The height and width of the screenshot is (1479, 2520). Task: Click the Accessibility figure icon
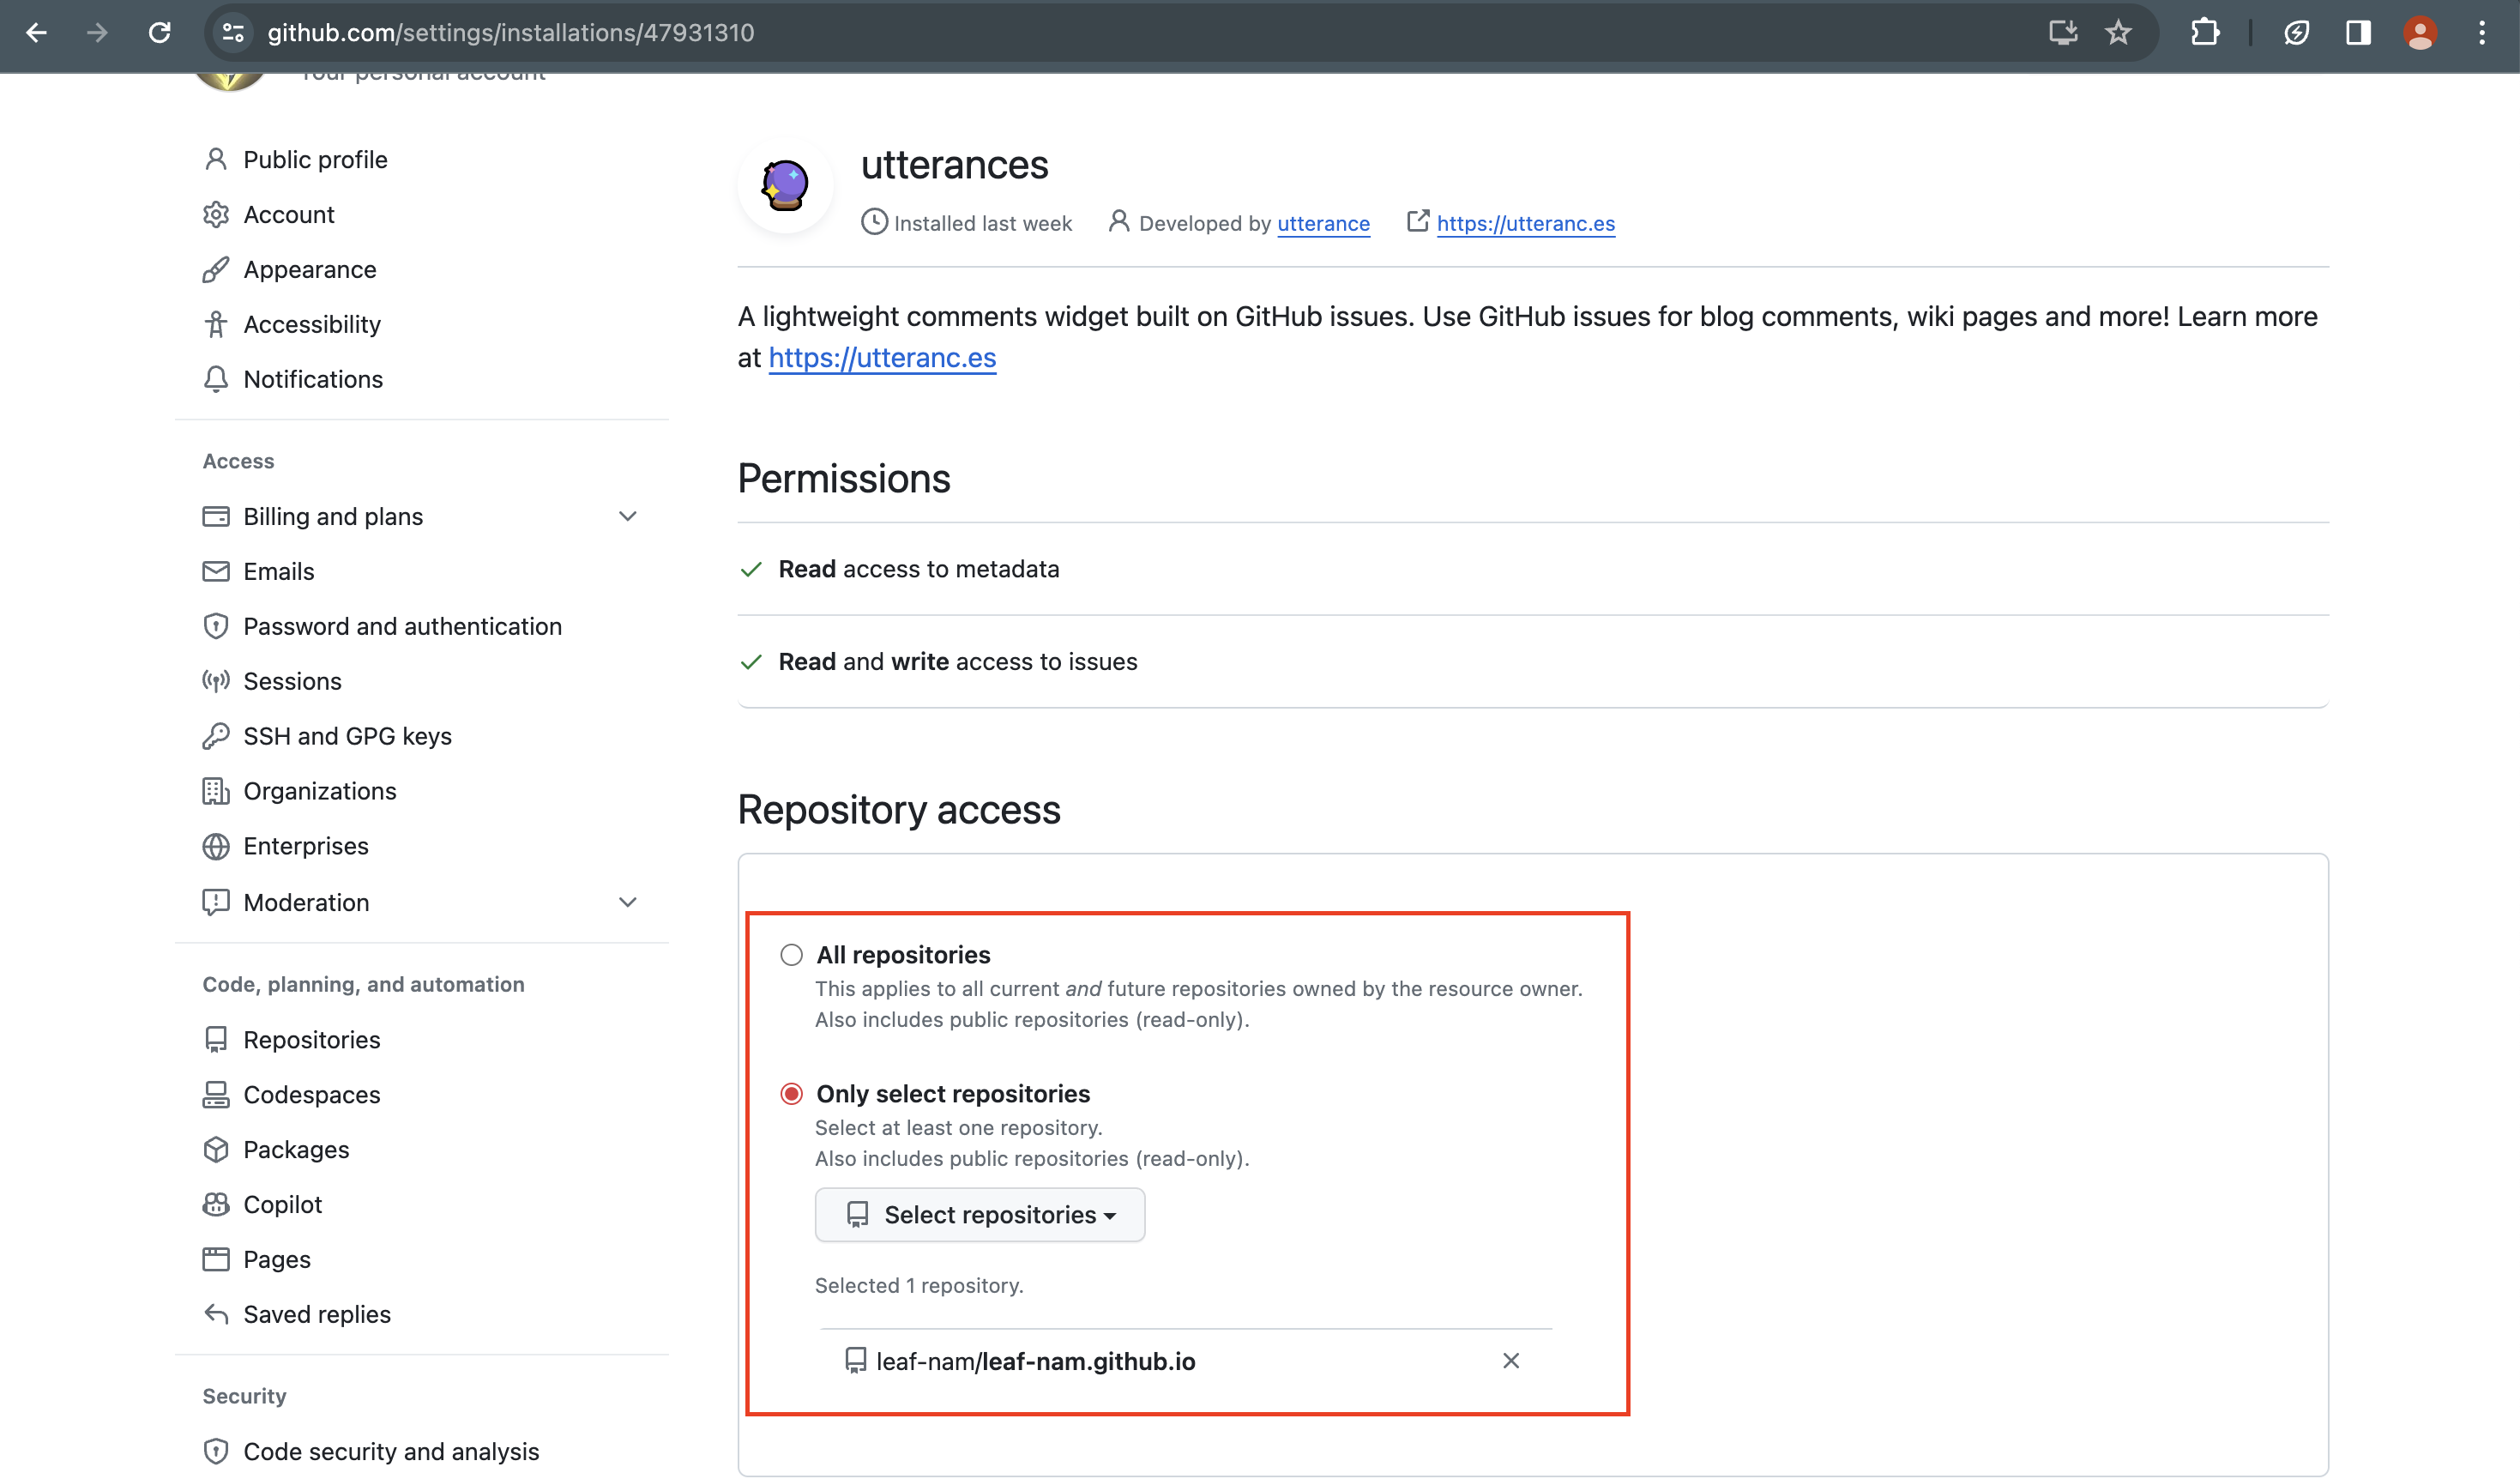[x=215, y=324]
